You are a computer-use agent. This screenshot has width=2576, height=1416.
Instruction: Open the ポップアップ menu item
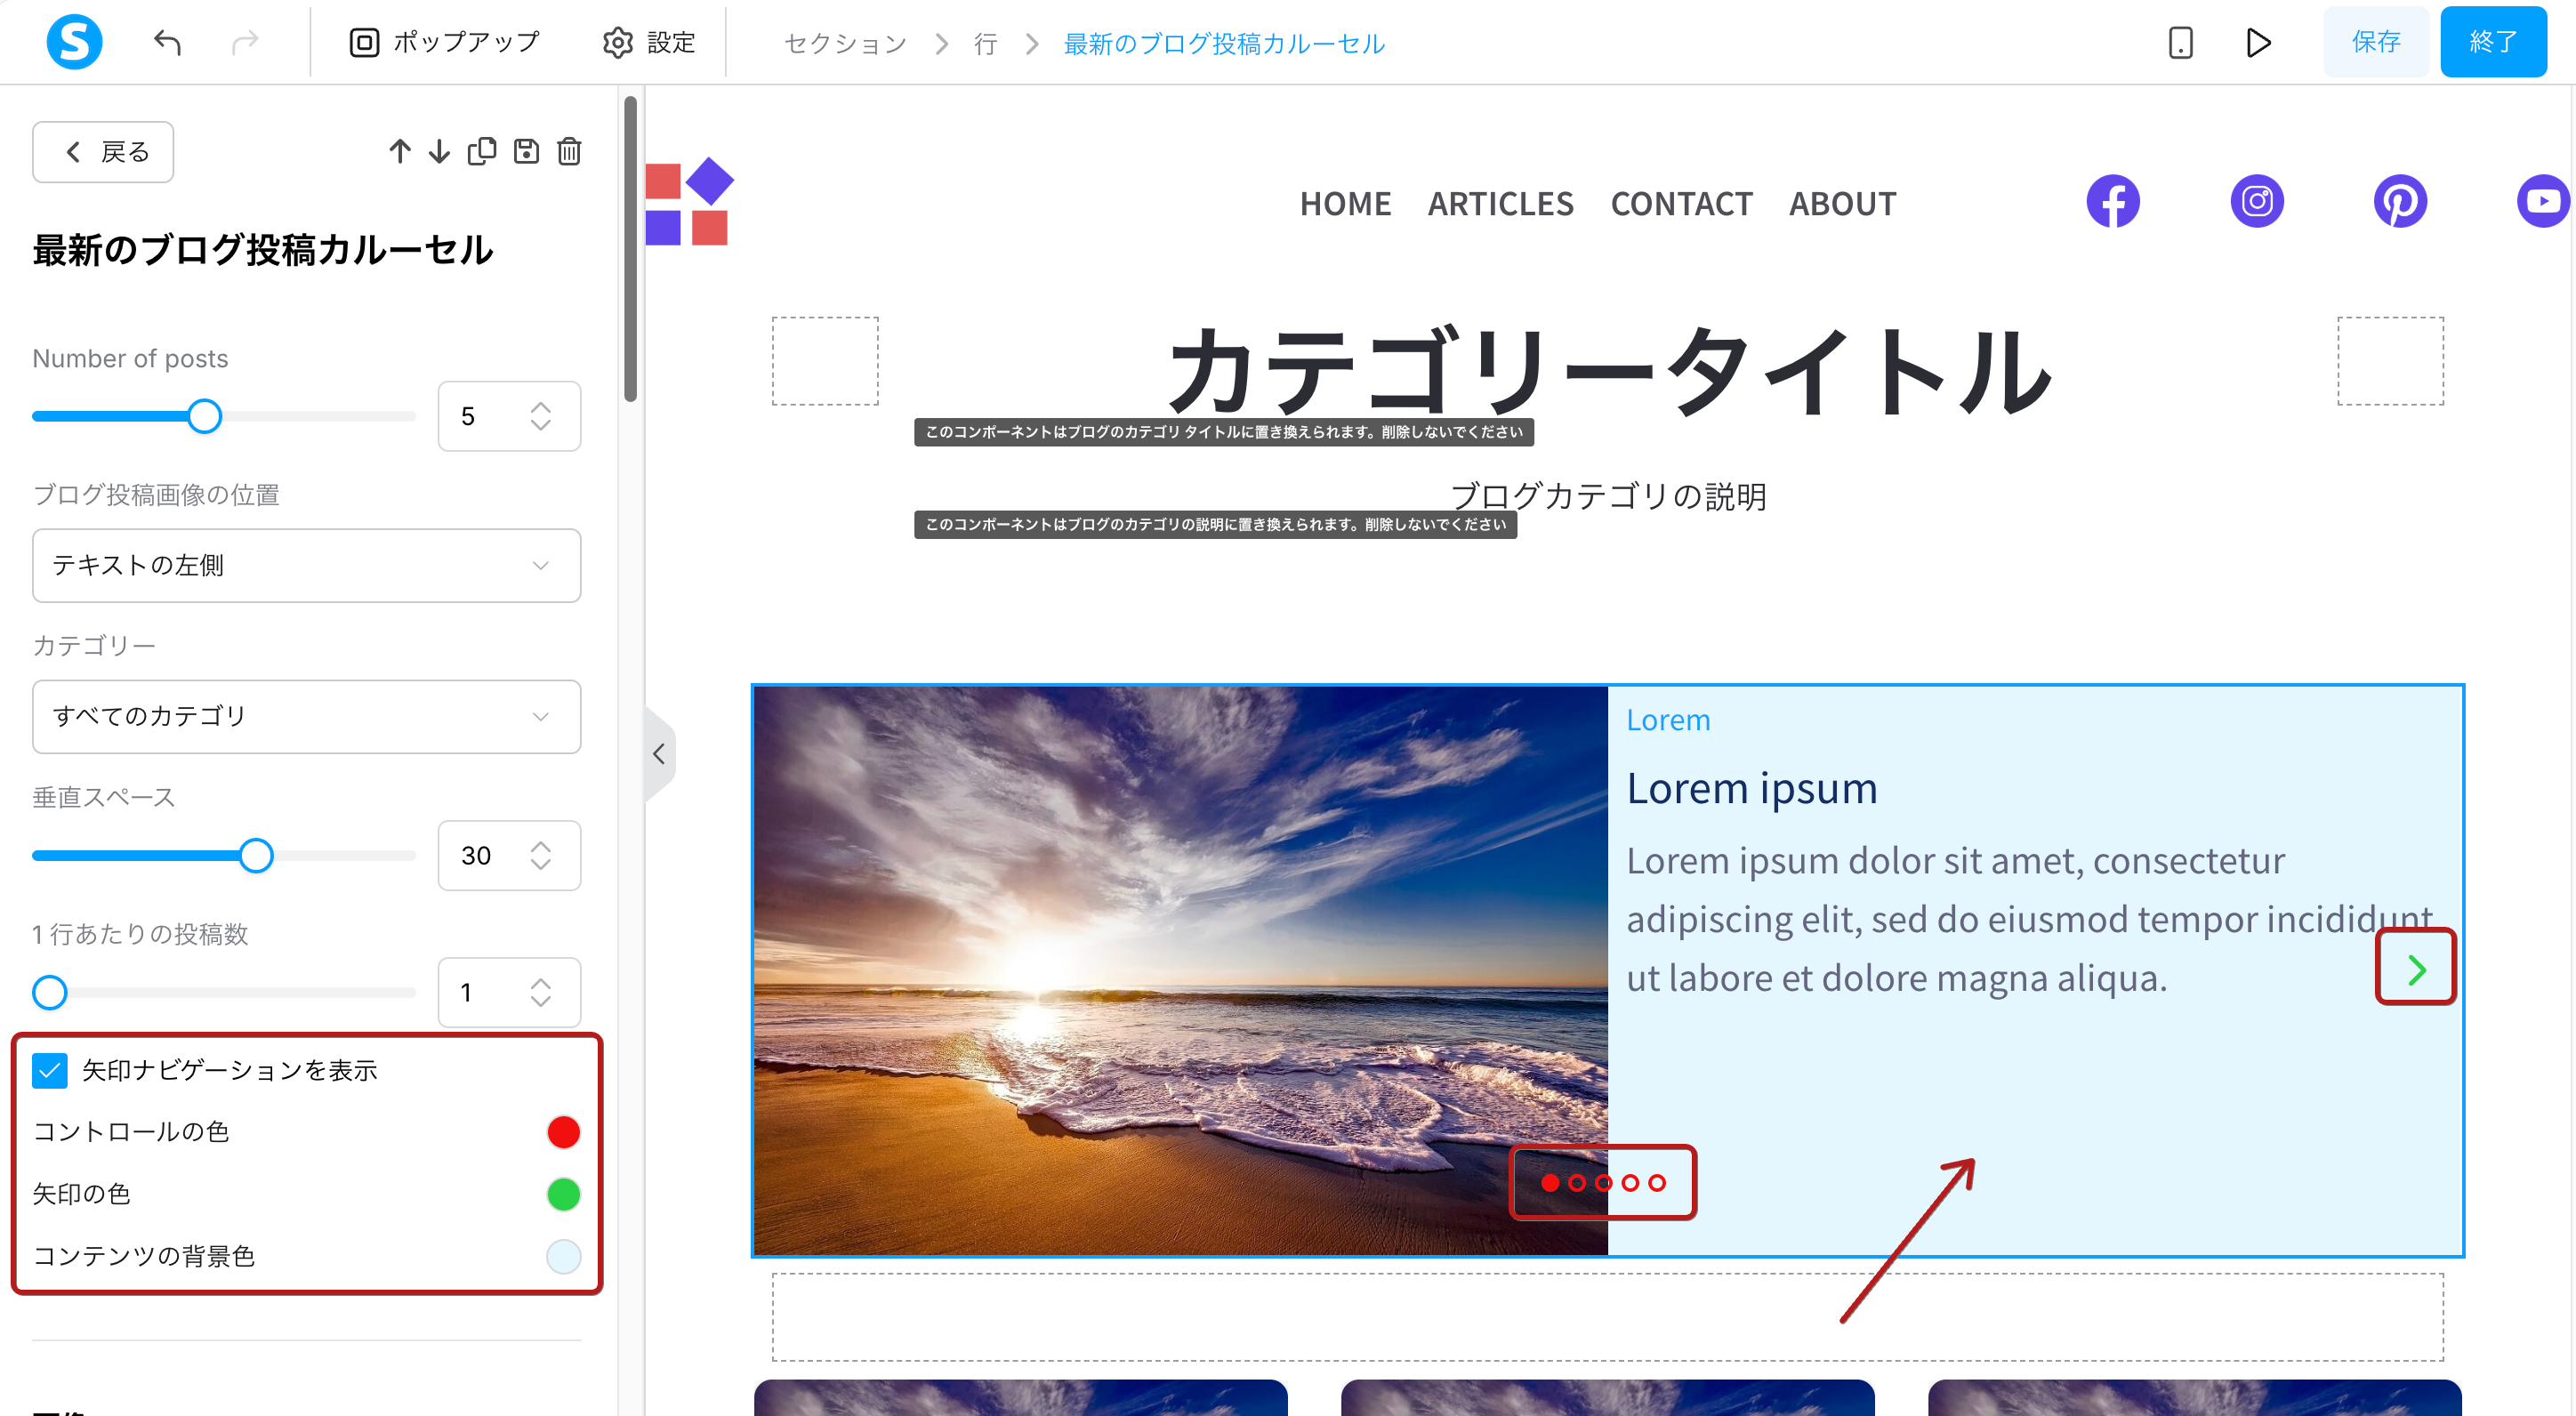444,42
